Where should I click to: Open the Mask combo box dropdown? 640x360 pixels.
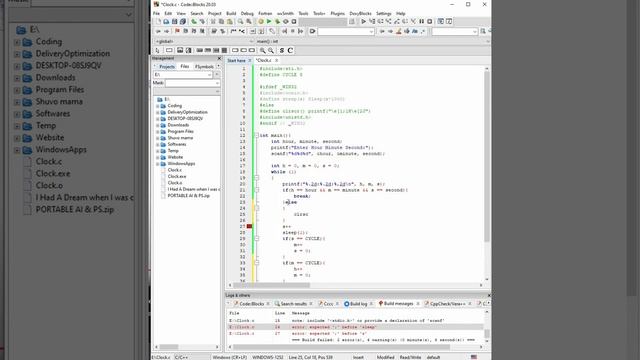click(x=217, y=83)
